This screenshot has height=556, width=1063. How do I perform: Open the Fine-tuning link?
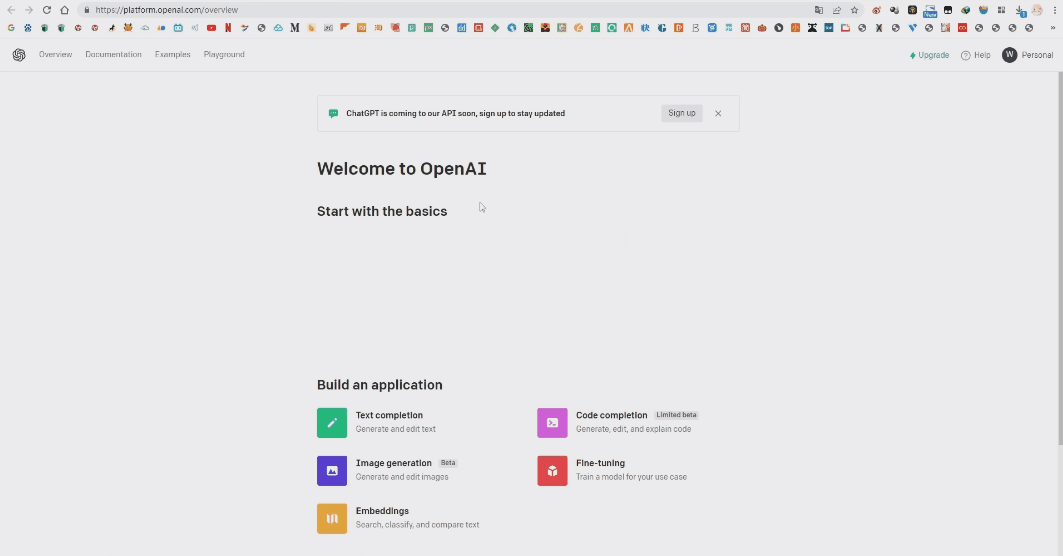600,463
